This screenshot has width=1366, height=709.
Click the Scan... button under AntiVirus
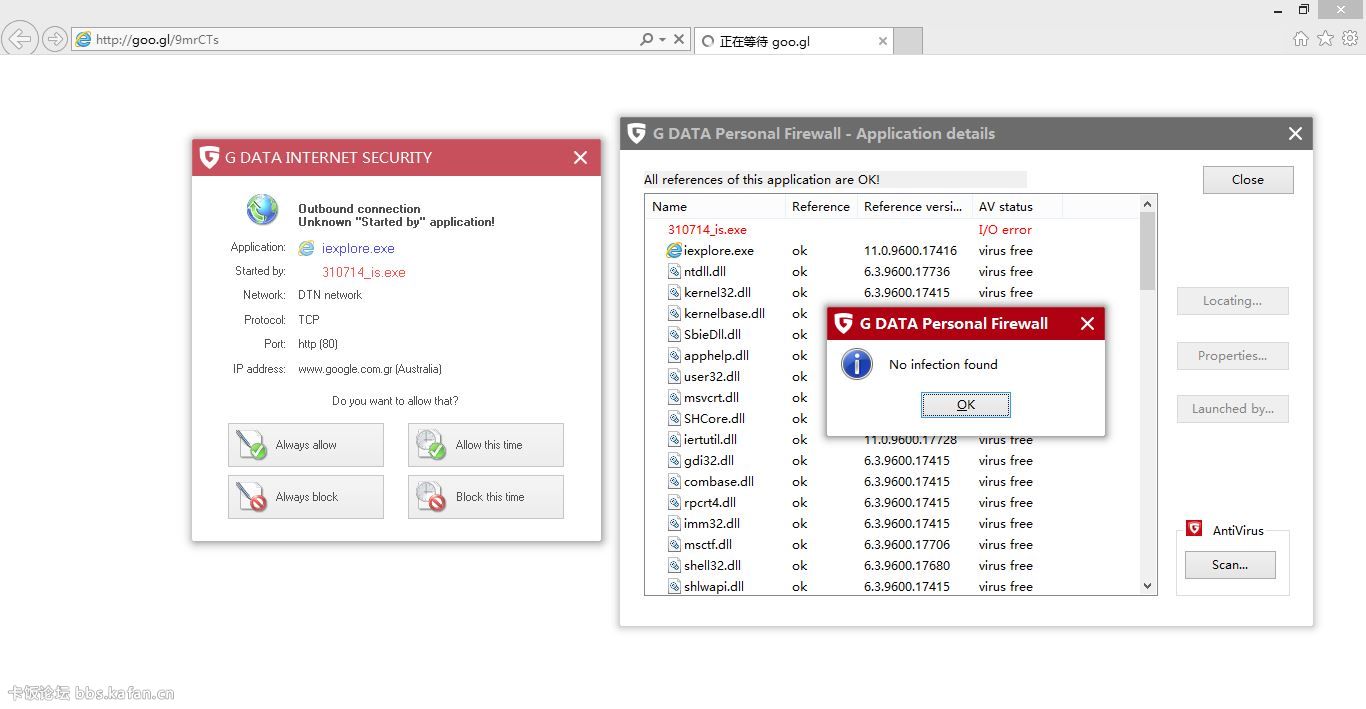[x=1230, y=565]
